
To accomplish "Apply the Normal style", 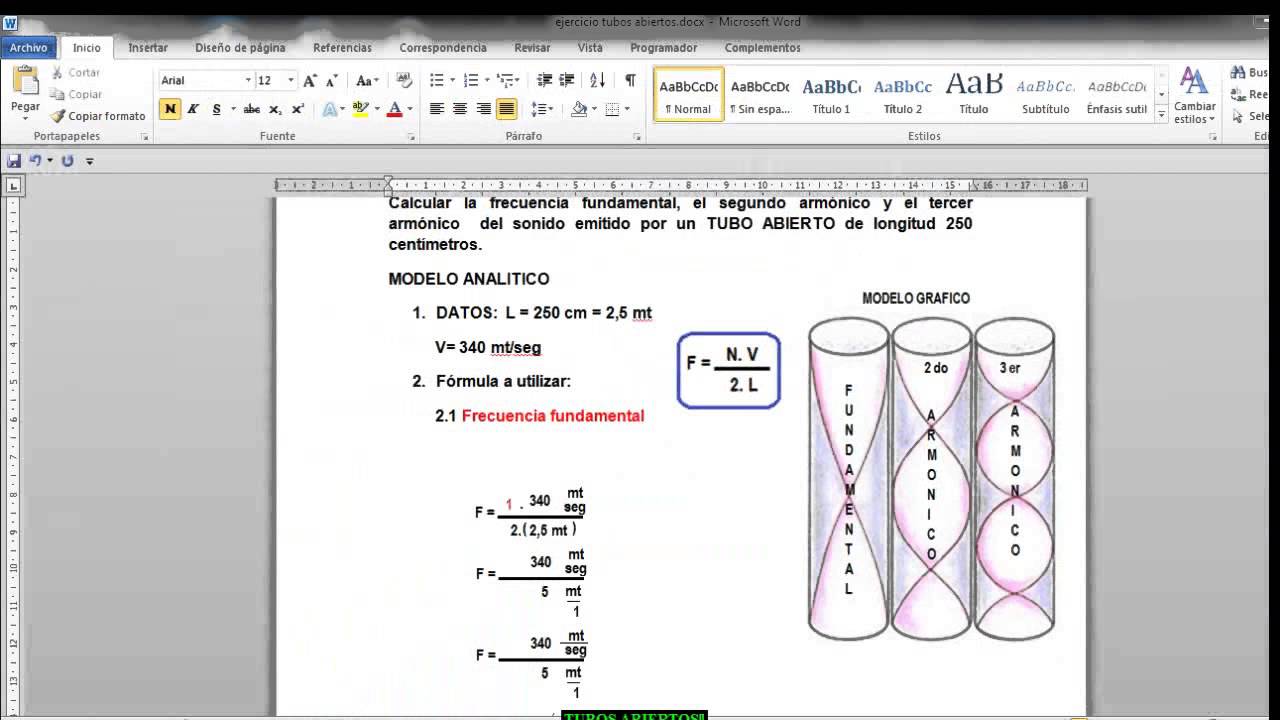I will (x=688, y=94).
